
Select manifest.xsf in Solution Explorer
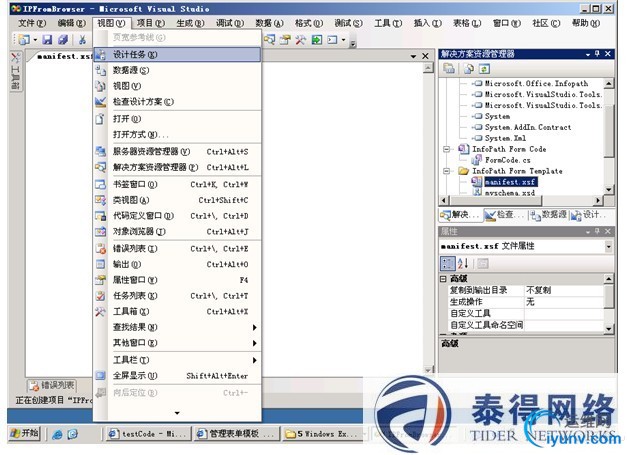pos(510,182)
